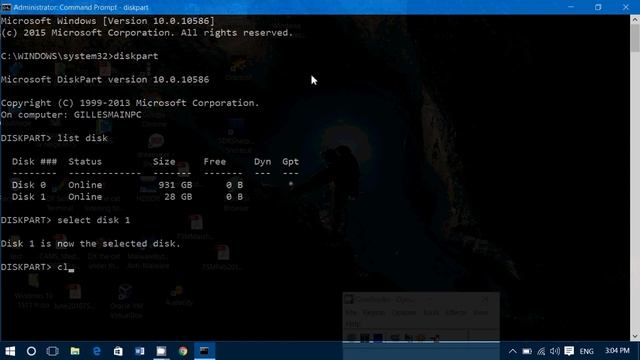640x360 pixels.
Task: Close the Command Prompt diskpart window
Action: (x=626, y=7)
